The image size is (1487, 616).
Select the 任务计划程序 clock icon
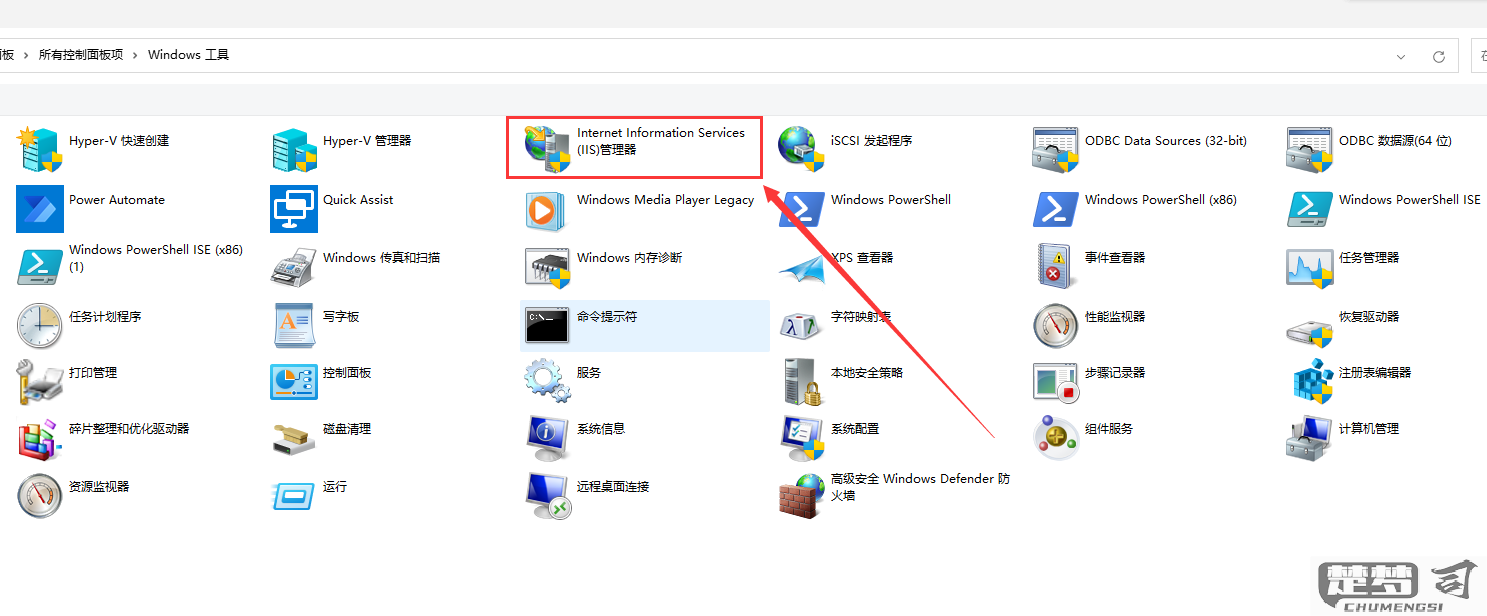pos(40,326)
